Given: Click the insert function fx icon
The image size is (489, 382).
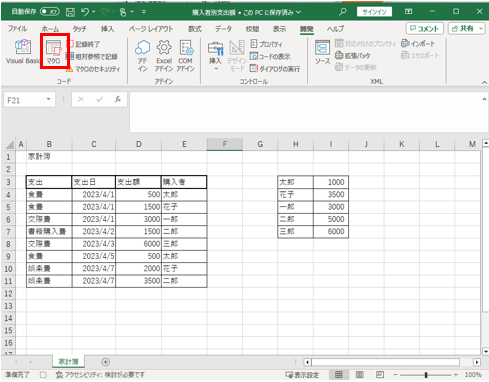Looking at the screenshot, I should tap(118, 99).
